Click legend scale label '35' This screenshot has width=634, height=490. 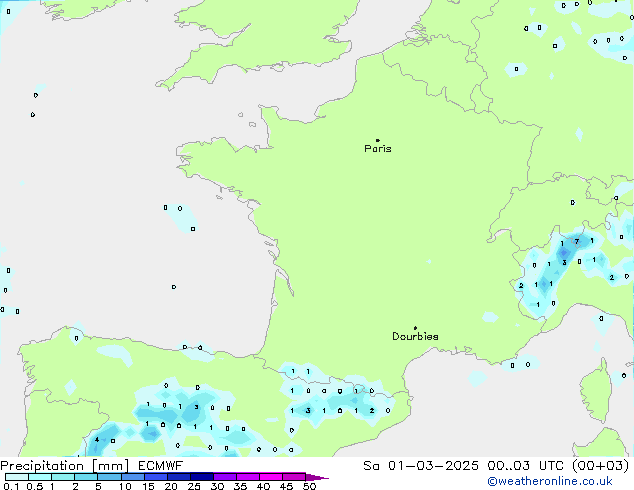click(x=240, y=486)
